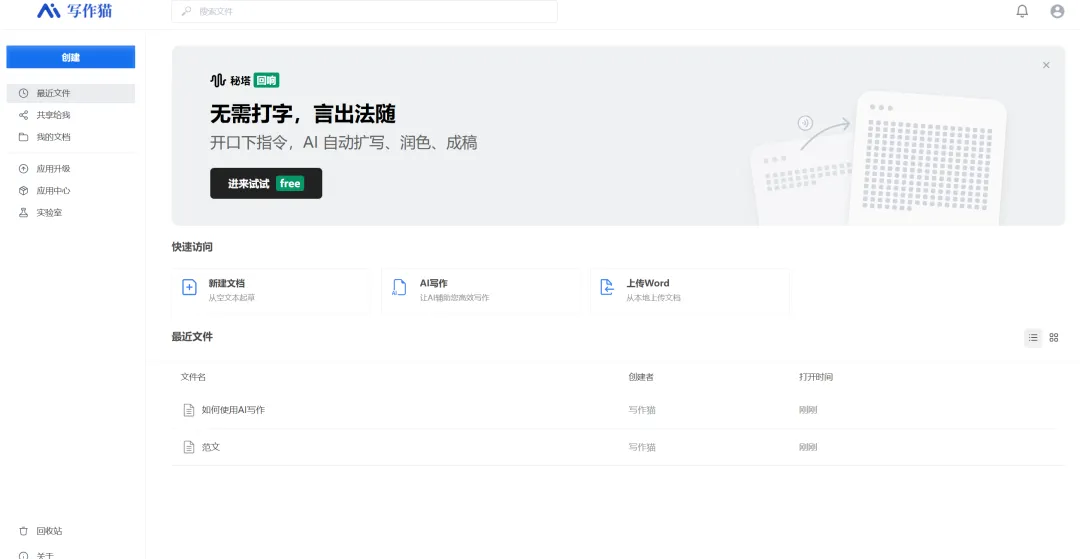Click the share icon beside 共享给我
Image resolution: width=1080 pixels, height=559 pixels.
coord(23,115)
